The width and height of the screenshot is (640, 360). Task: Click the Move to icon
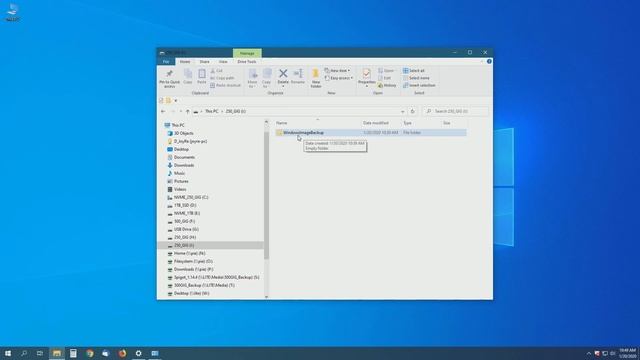(253, 78)
